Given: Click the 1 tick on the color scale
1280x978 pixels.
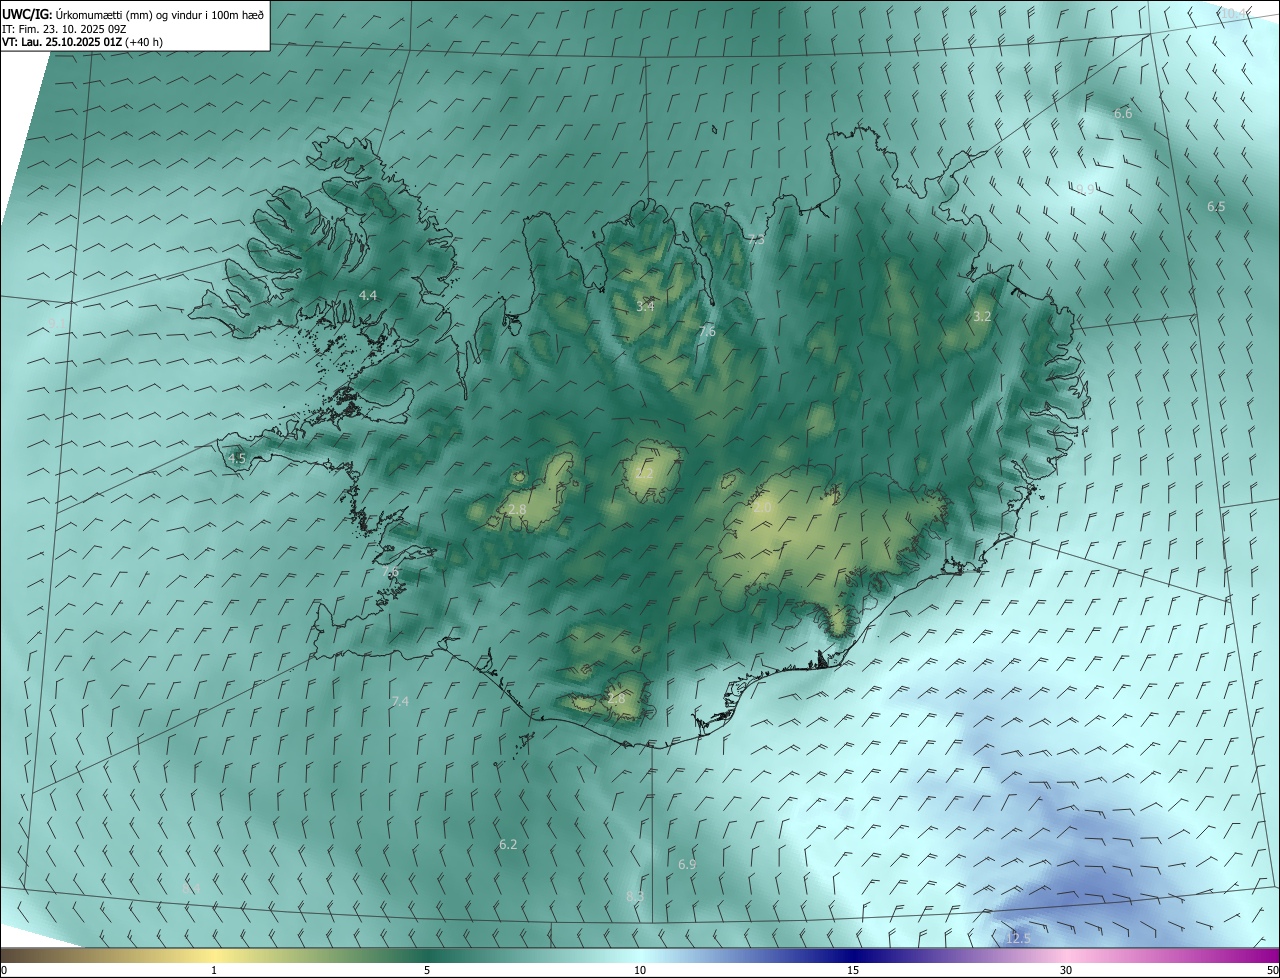Looking at the screenshot, I should click(214, 970).
